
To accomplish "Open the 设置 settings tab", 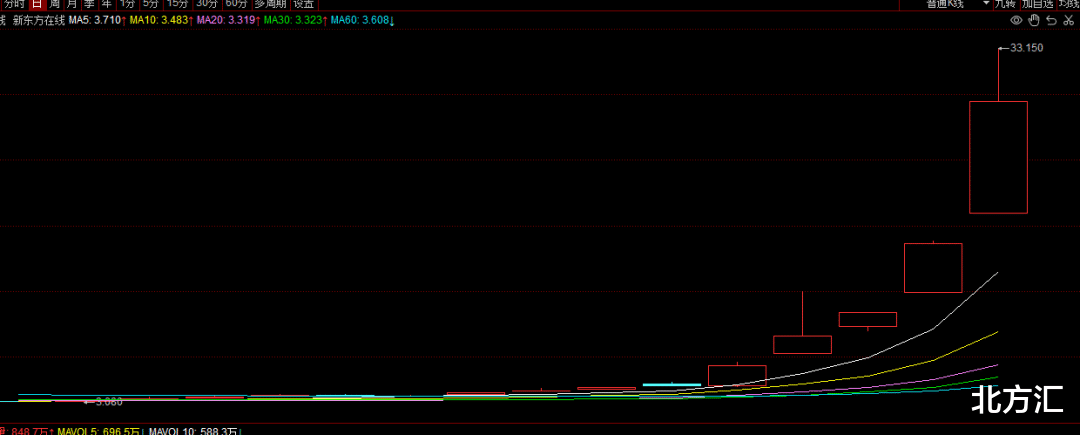I will point(302,3).
